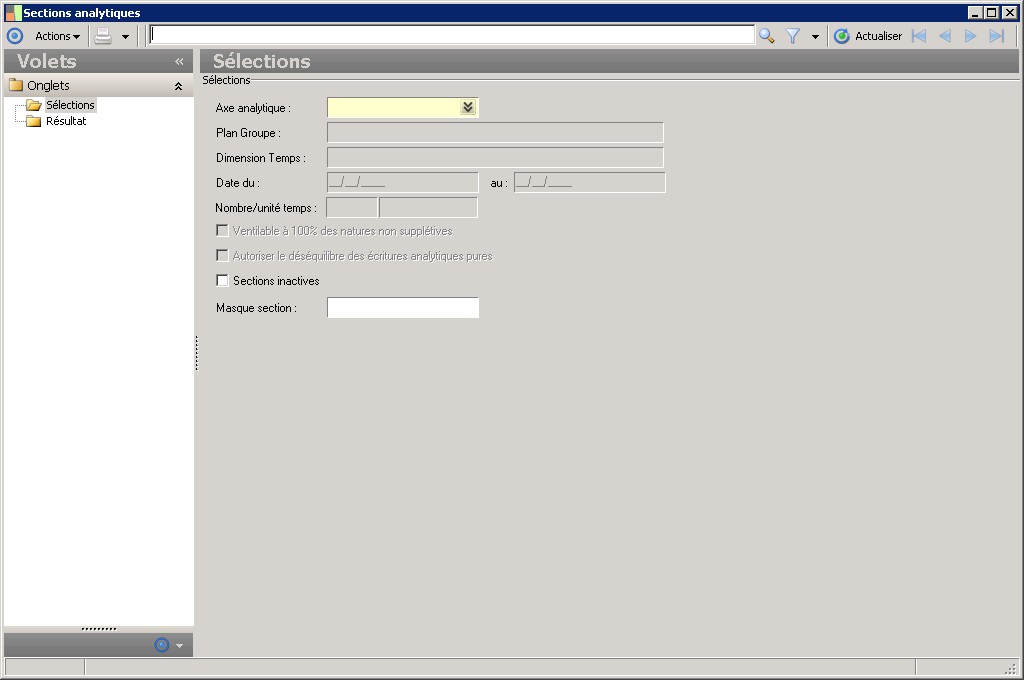The image size is (1024, 680).
Task: Click the Sélections open folder icon
Action: pos(34,105)
